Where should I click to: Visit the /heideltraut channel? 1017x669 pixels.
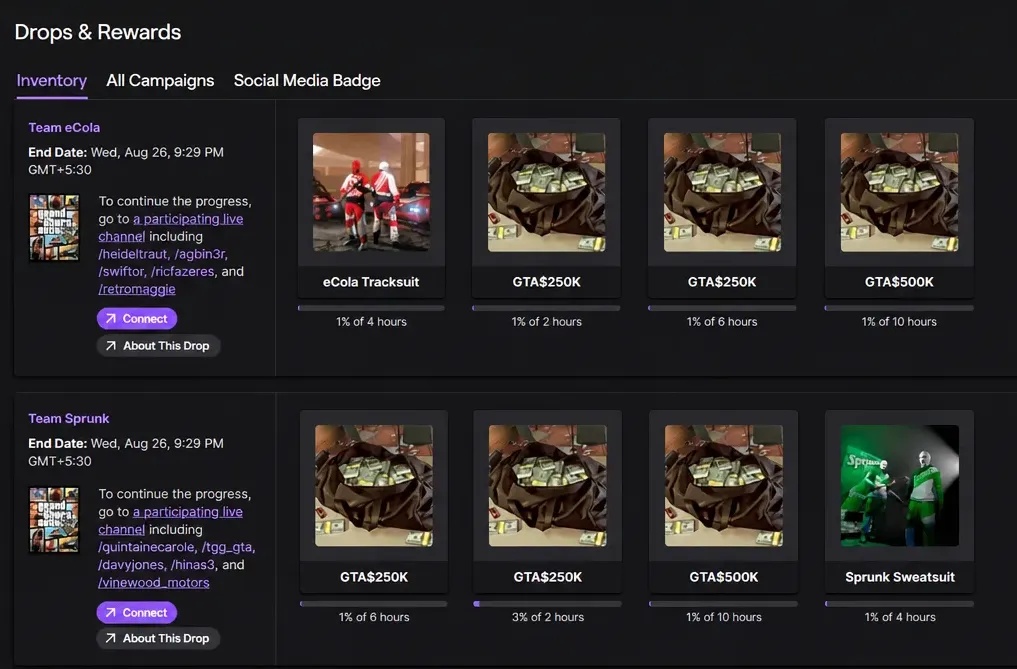133,254
